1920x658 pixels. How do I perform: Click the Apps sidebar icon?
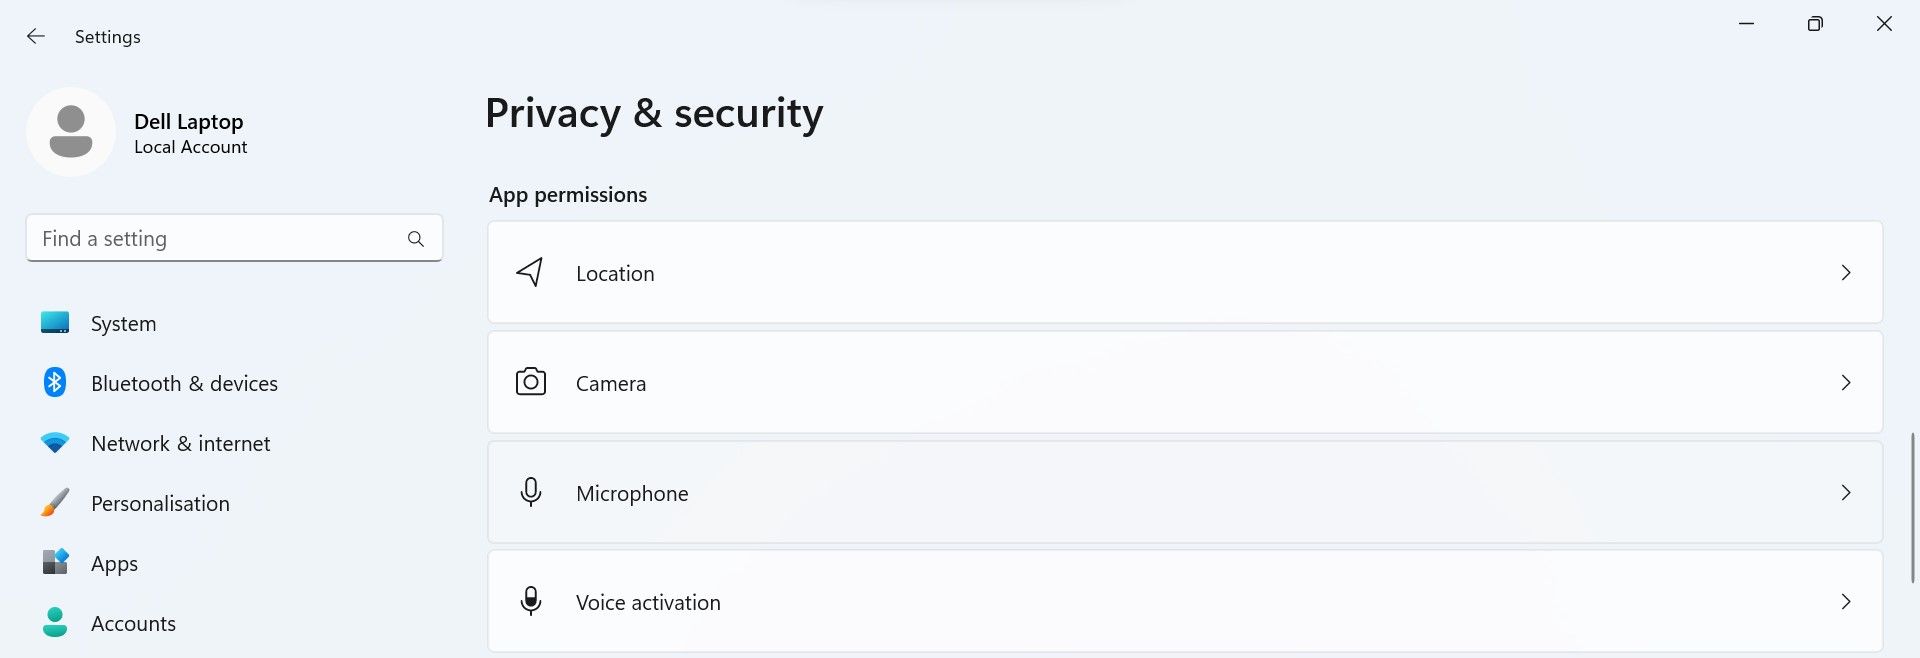(x=55, y=563)
